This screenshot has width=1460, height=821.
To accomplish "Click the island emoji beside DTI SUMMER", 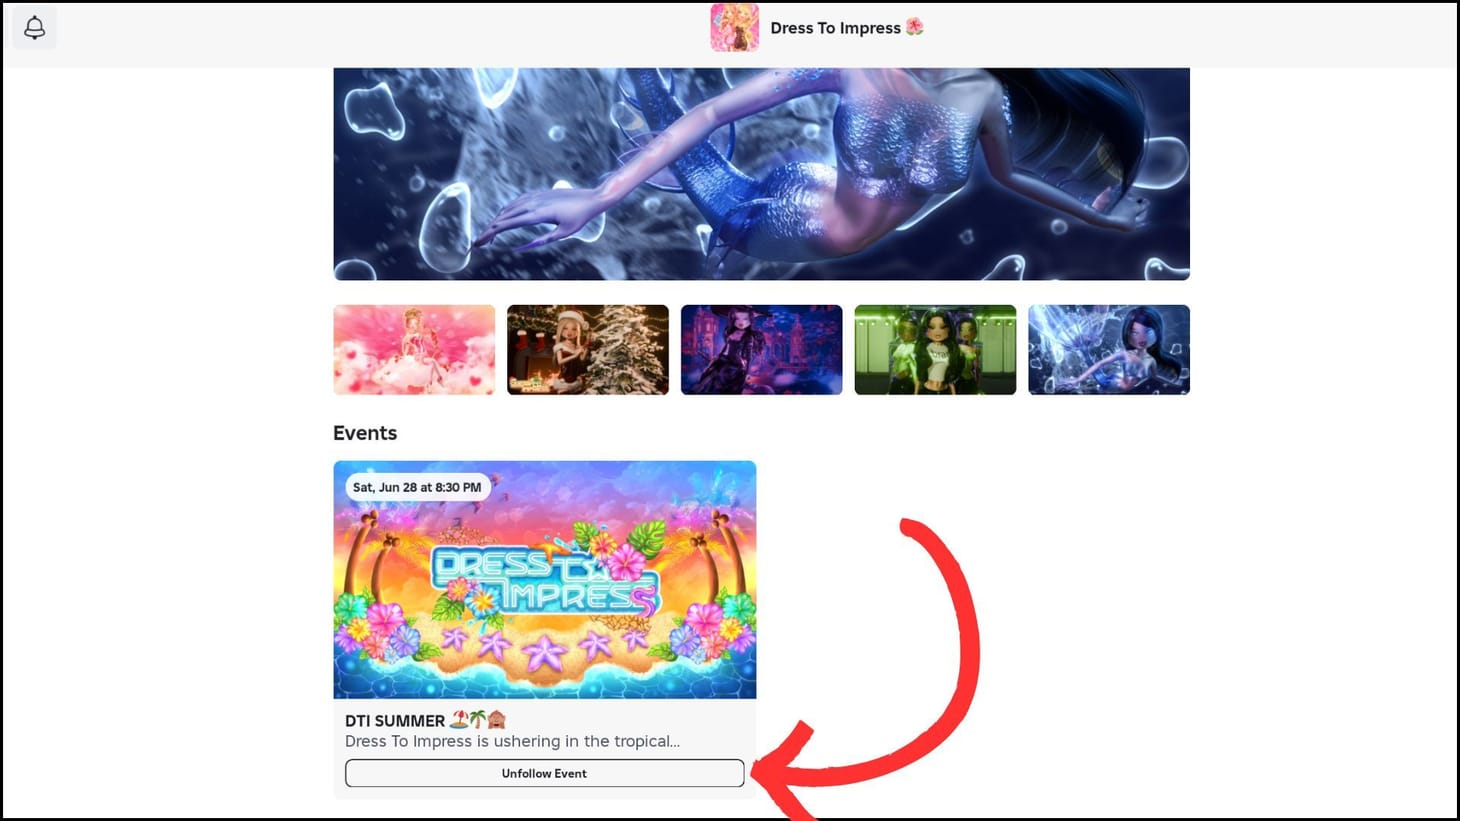I will (x=459, y=719).
